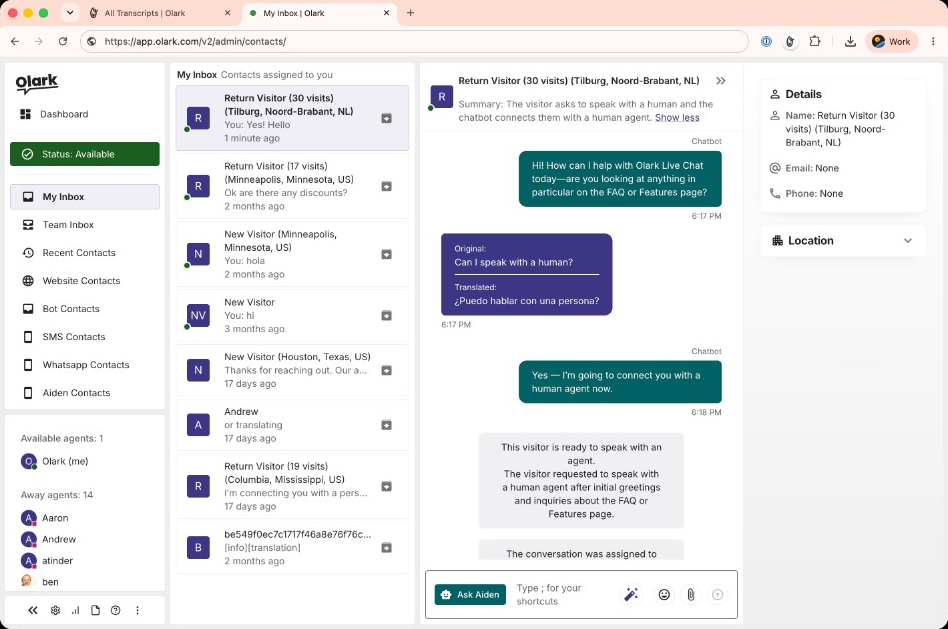948x629 pixels.
Task: Open Whatsapp Contacts
Action: tap(85, 365)
